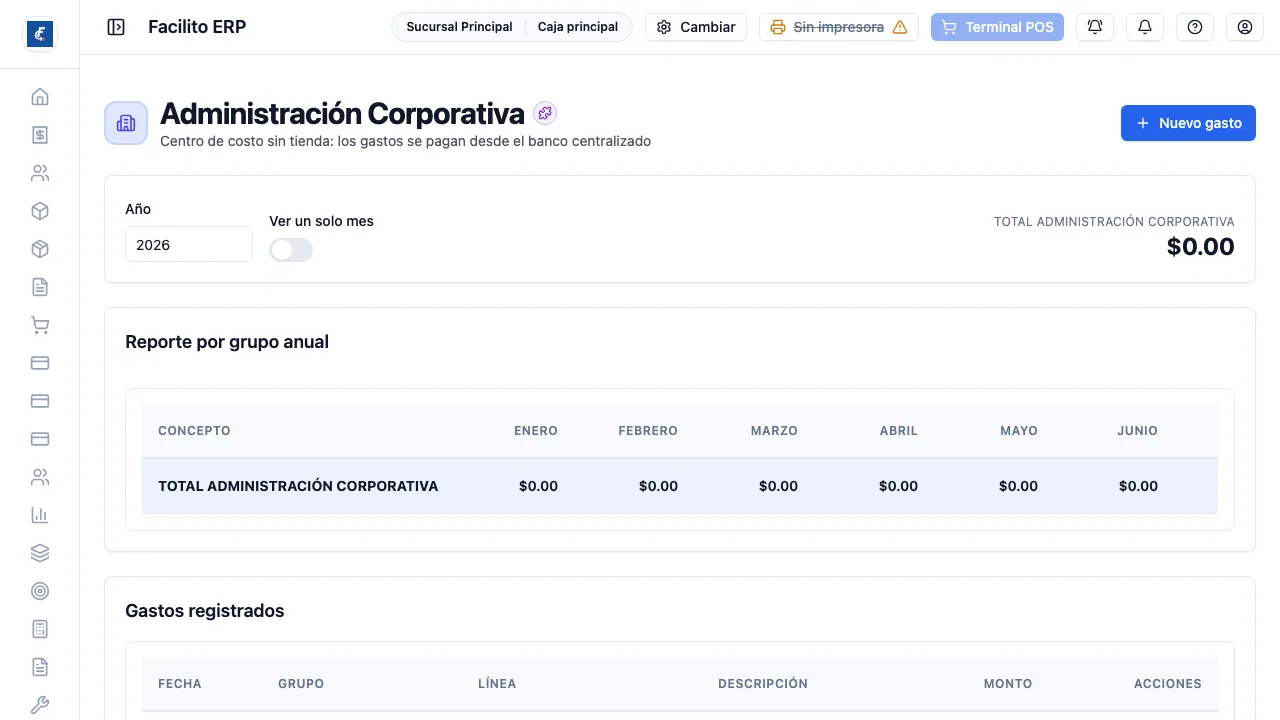Toggle the "Ver un solo mes" switch
Image resolution: width=1280 pixels, height=720 pixels.
(x=291, y=250)
